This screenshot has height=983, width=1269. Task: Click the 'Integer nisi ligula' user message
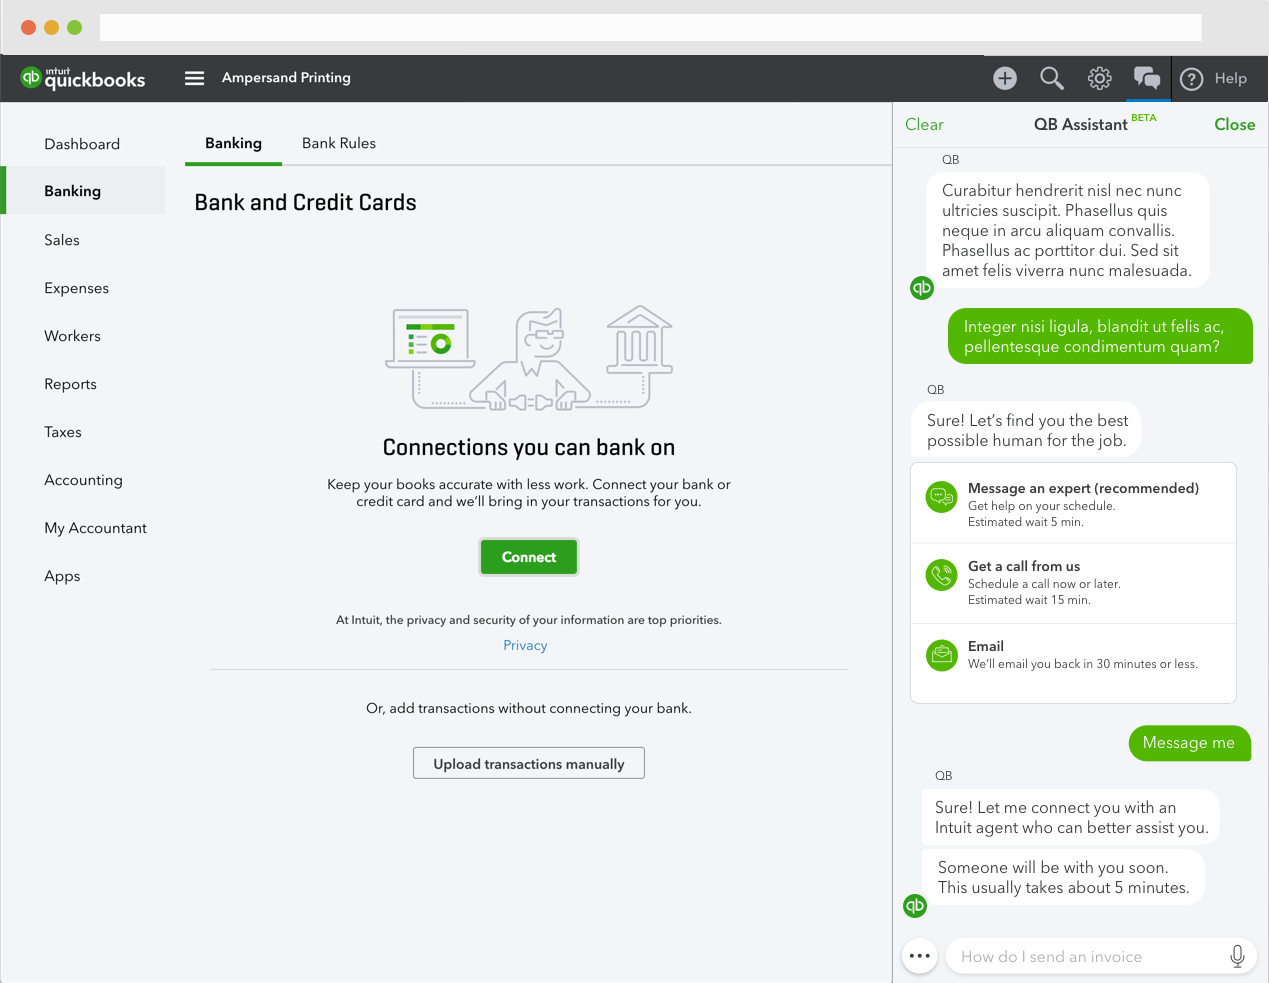[x=1100, y=336]
